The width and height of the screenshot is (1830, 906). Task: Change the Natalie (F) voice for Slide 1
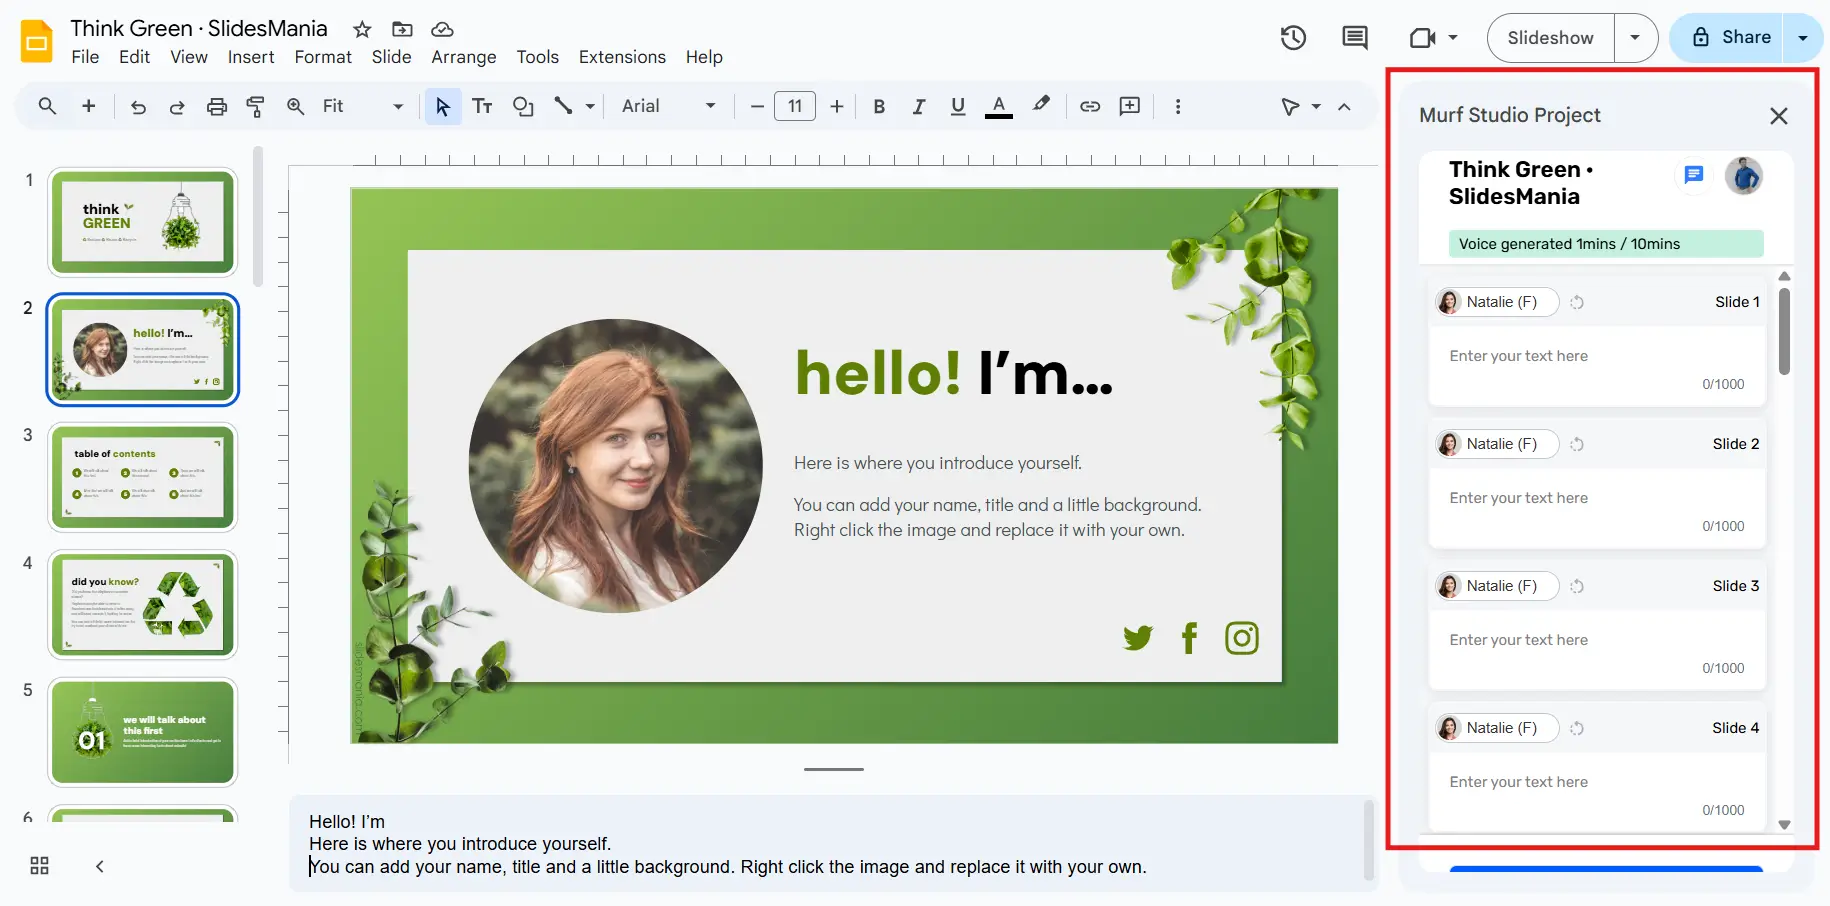point(1497,302)
